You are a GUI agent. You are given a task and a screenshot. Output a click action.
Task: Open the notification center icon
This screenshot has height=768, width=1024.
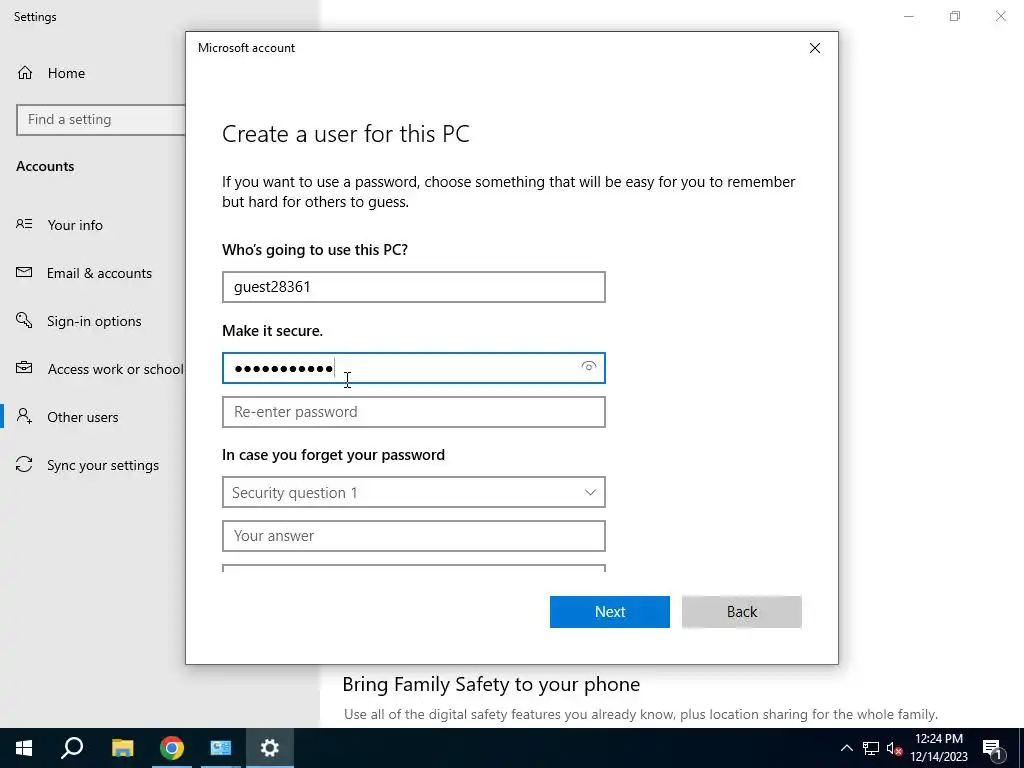pos(992,748)
